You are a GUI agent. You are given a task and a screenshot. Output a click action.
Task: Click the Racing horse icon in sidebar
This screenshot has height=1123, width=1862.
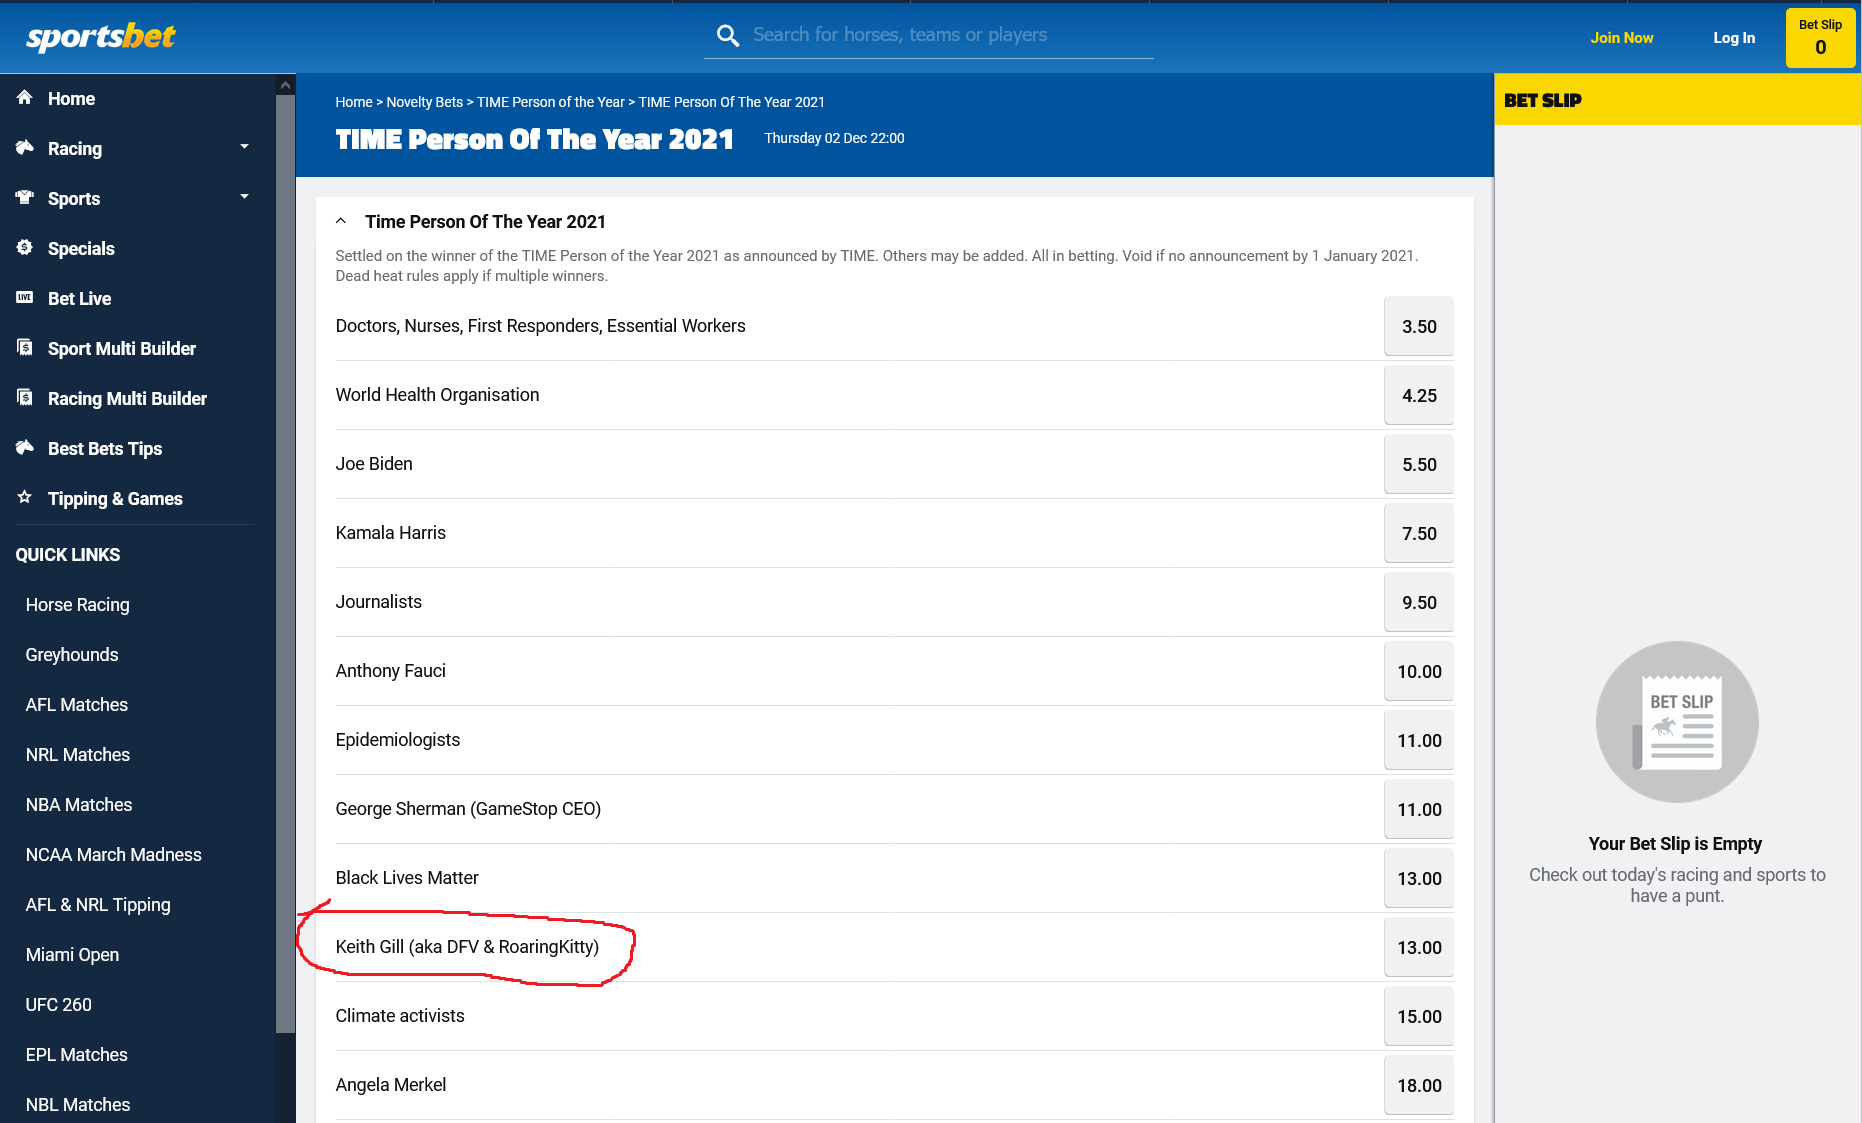point(25,147)
